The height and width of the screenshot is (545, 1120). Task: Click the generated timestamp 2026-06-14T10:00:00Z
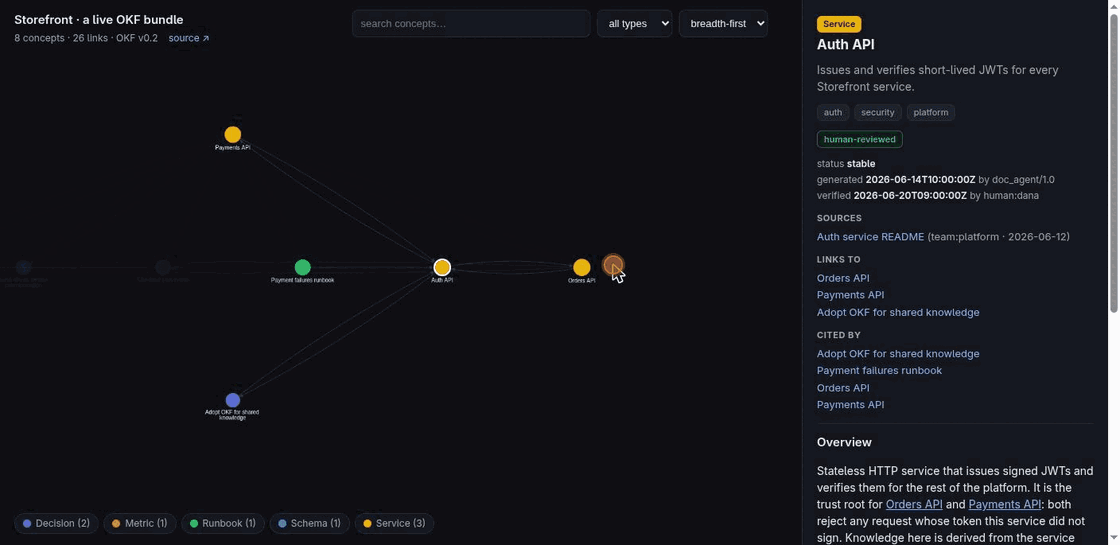920,179
